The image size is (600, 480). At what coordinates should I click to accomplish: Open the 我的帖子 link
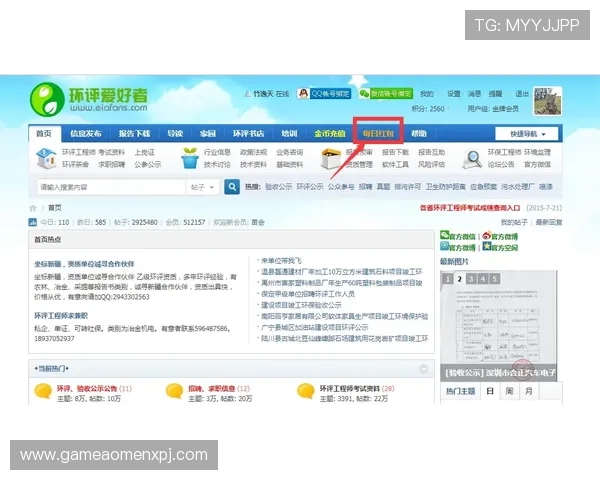514,222
